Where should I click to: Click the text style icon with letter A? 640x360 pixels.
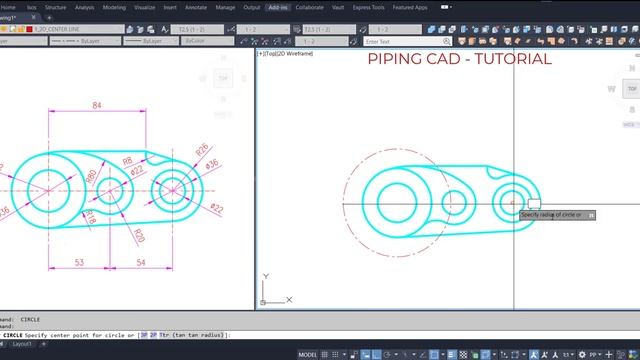point(164,29)
